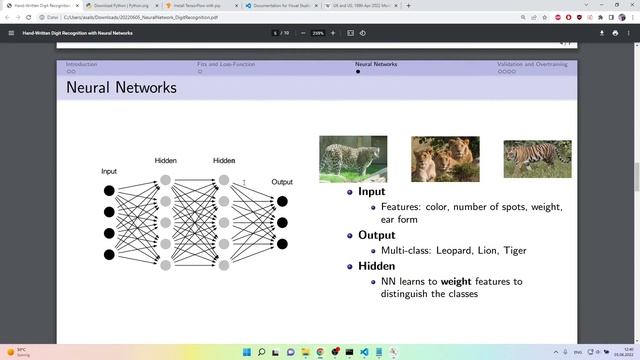Open the tab search dropdown arrow
This screenshot has width=640, height=360.
click(586, 5)
